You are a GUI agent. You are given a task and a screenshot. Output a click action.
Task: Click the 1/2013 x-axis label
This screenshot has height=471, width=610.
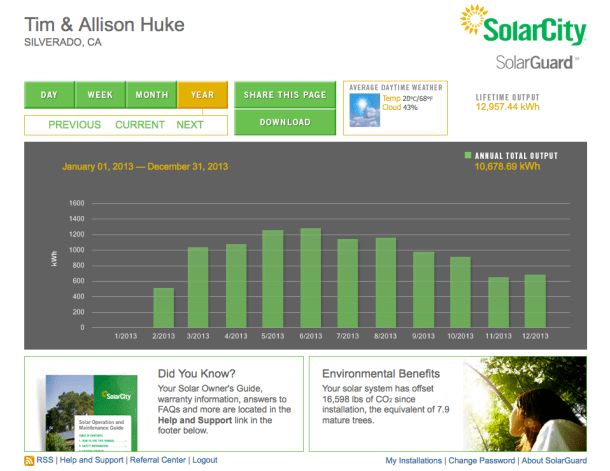coord(126,336)
